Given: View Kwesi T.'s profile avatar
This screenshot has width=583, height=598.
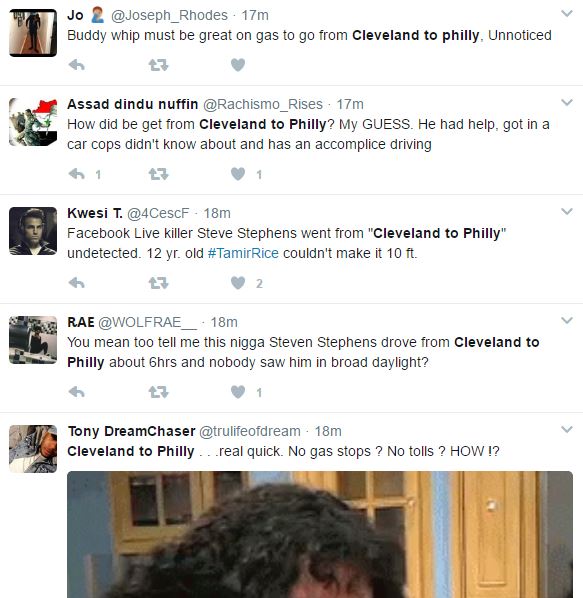Looking at the screenshot, I should [33, 231].
